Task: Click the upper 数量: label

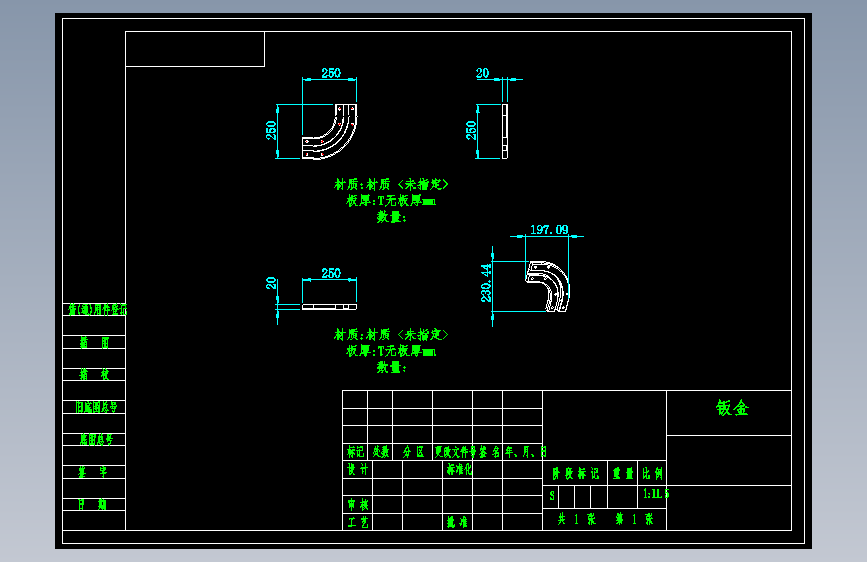Action: coord(391,217)
